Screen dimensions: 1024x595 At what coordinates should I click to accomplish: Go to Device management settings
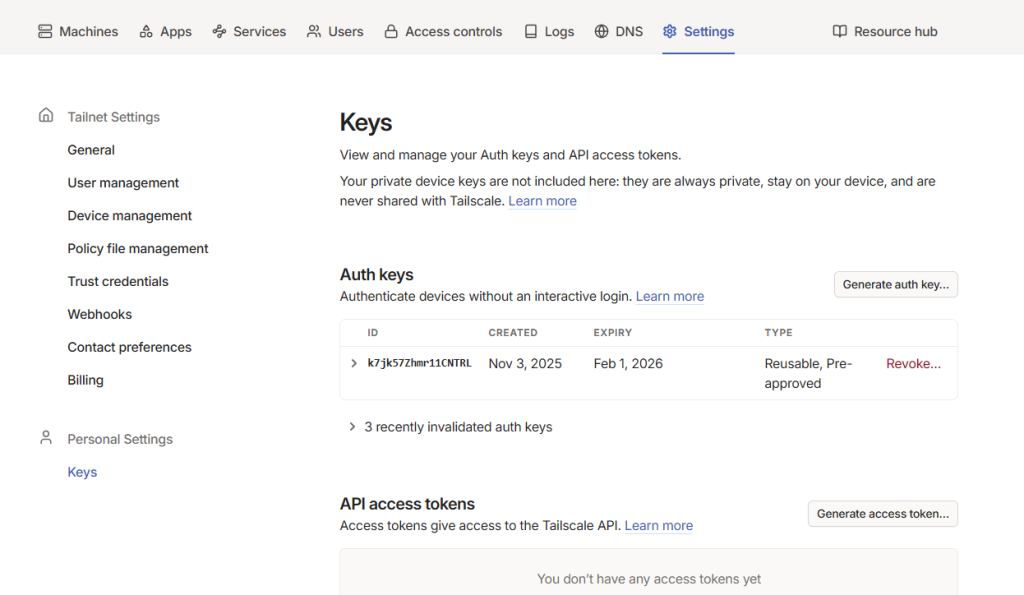130,216
